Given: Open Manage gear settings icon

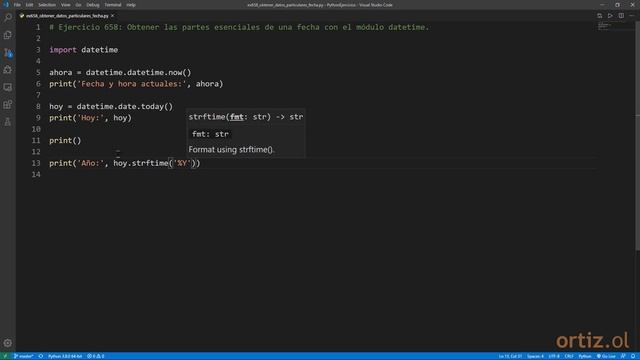Looking at the screenshot, I should (x=8, y=343).
